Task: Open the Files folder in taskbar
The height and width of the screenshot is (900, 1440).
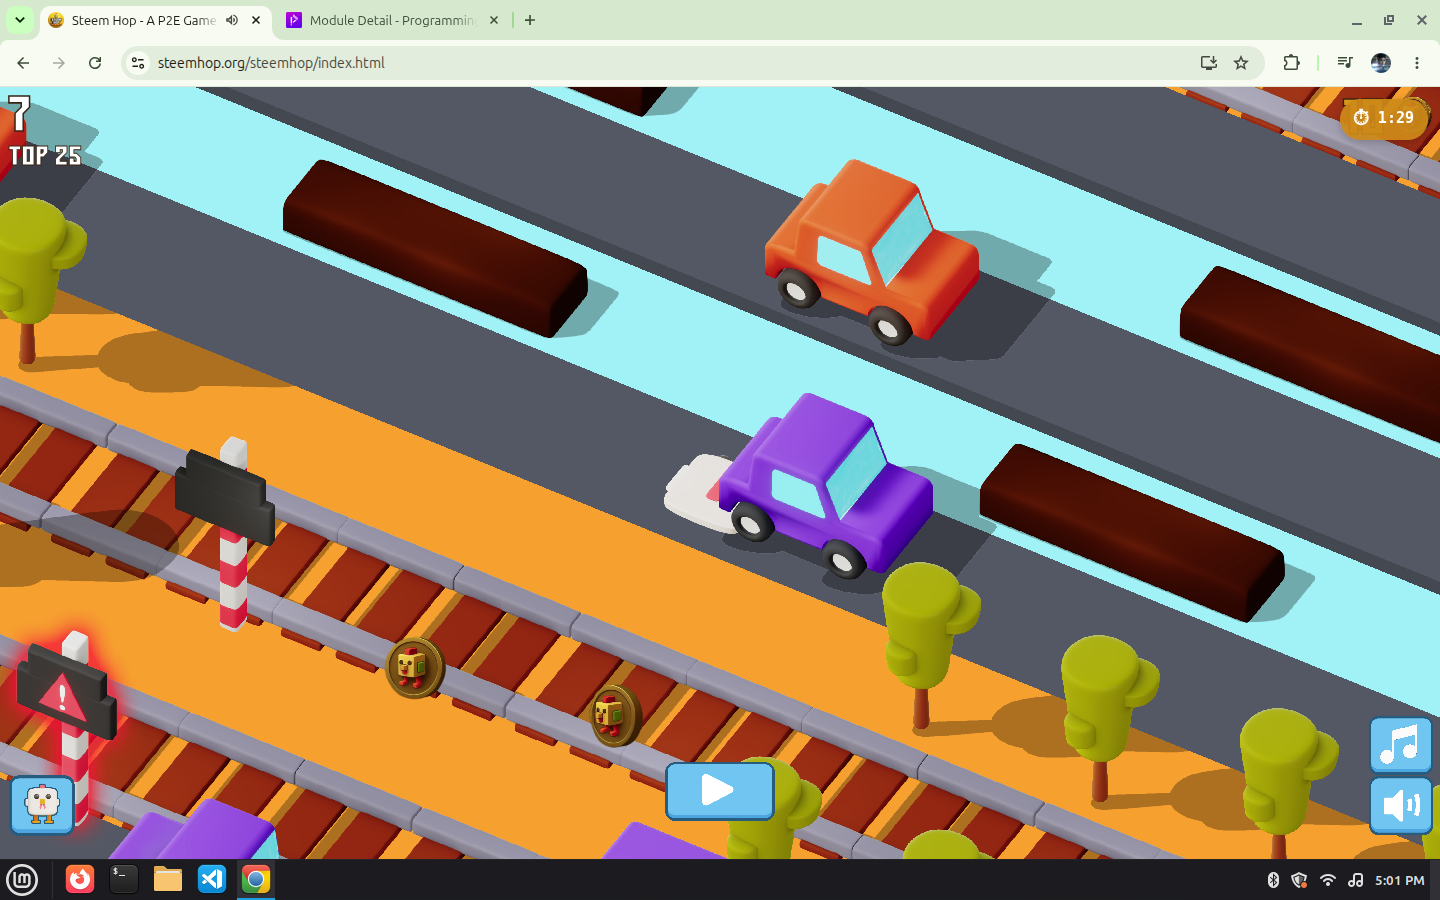Action: (168, 879)
